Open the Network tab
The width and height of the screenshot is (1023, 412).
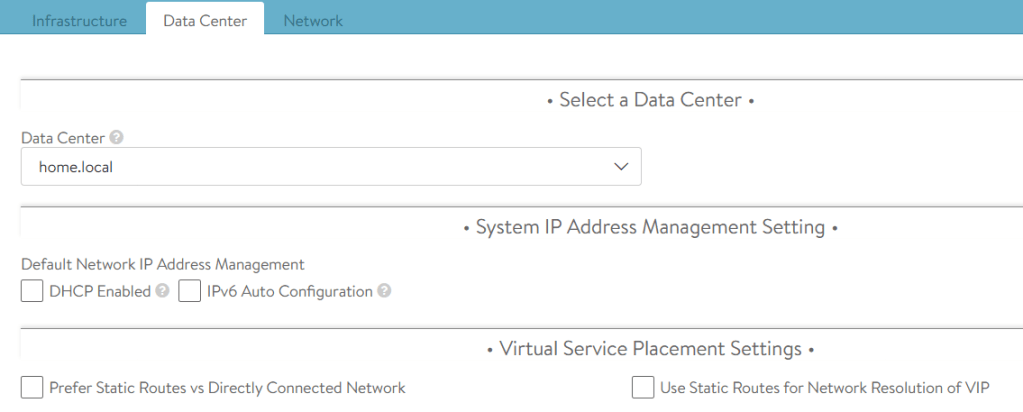(x=313, y=21)
